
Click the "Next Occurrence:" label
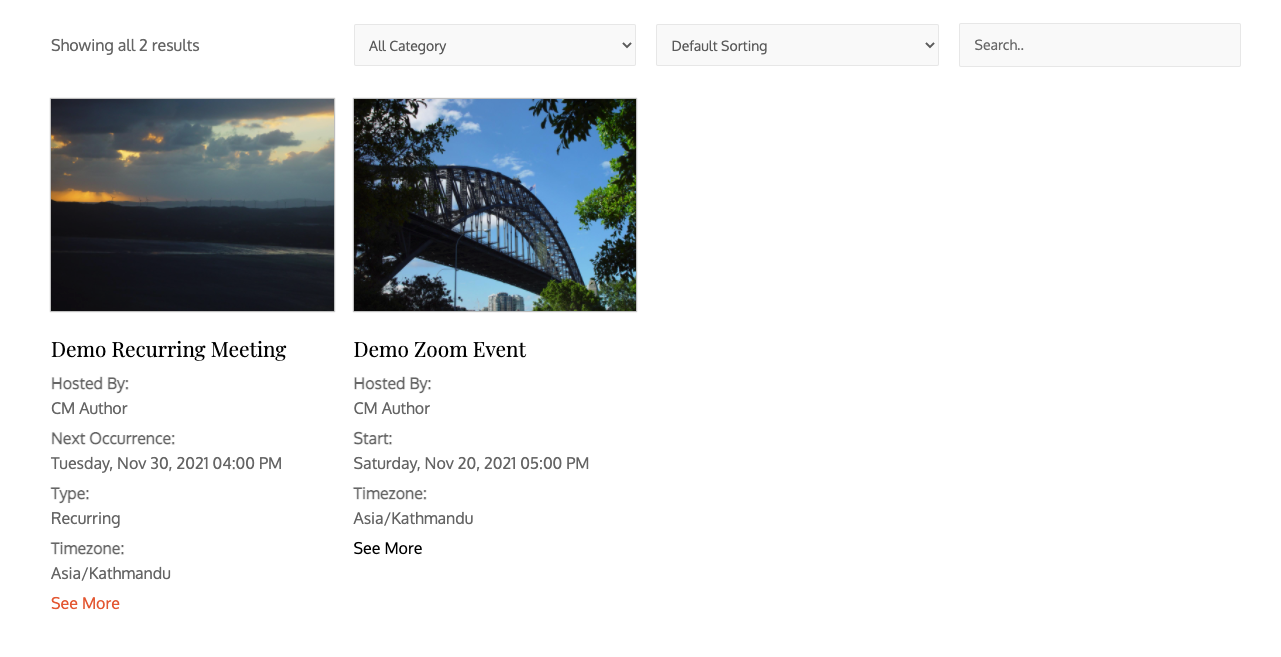pyautogui.click(x=113, y=438)
